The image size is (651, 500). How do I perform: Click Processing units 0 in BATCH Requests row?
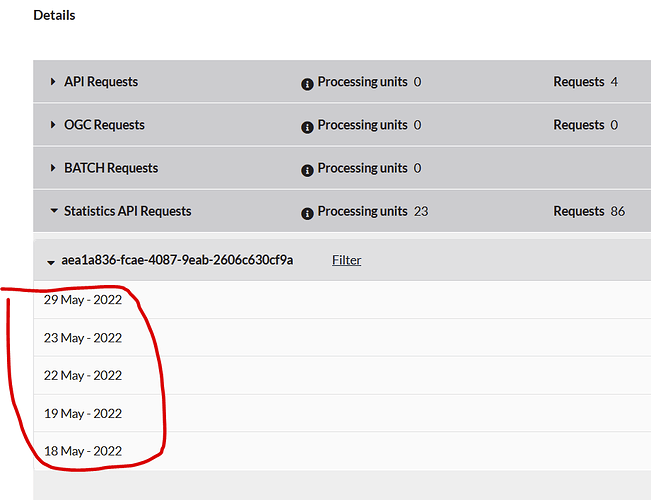tap(370, 168)
